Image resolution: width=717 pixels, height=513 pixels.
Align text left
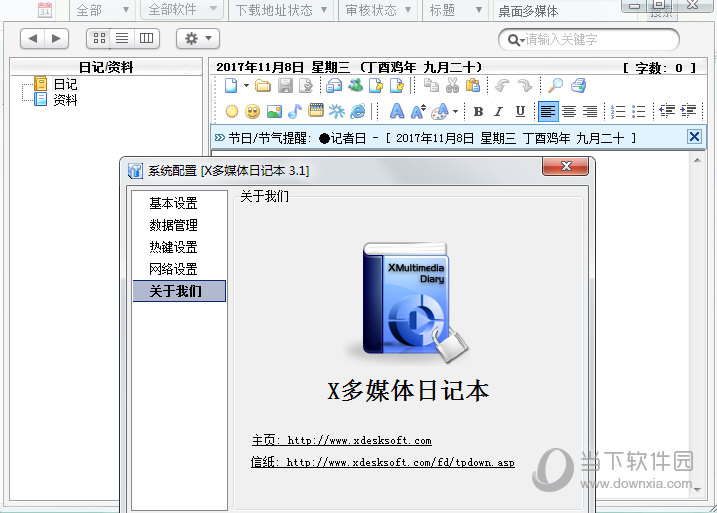[548, 111]
